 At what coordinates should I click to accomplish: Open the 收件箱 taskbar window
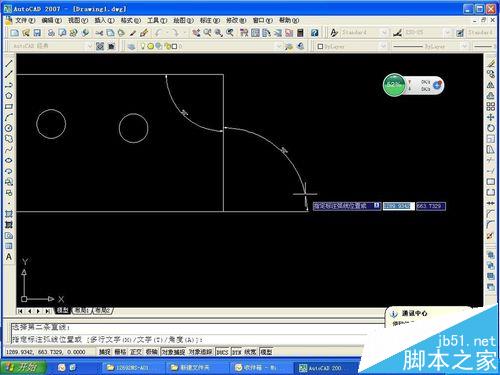(x=260, y=368)
